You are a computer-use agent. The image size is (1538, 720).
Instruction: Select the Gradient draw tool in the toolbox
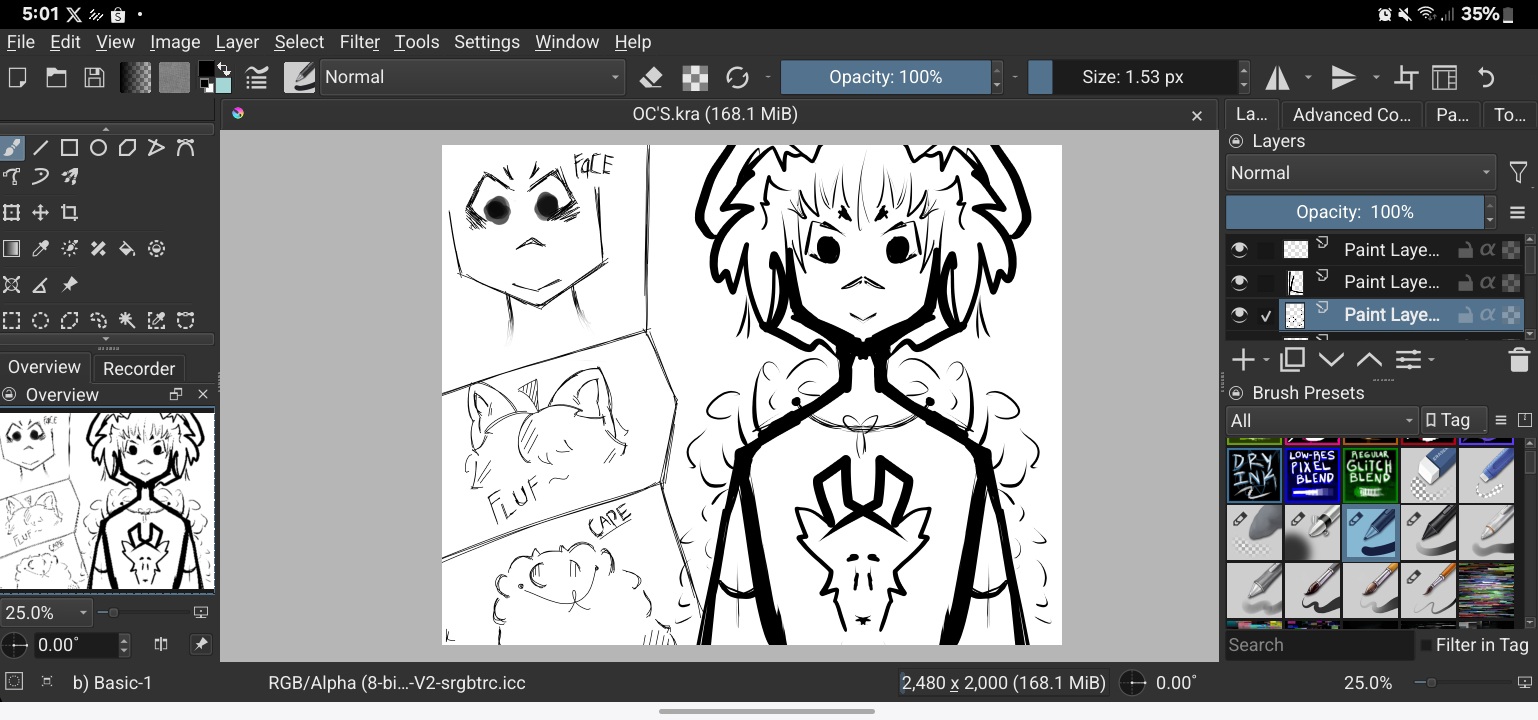[12, 249]
